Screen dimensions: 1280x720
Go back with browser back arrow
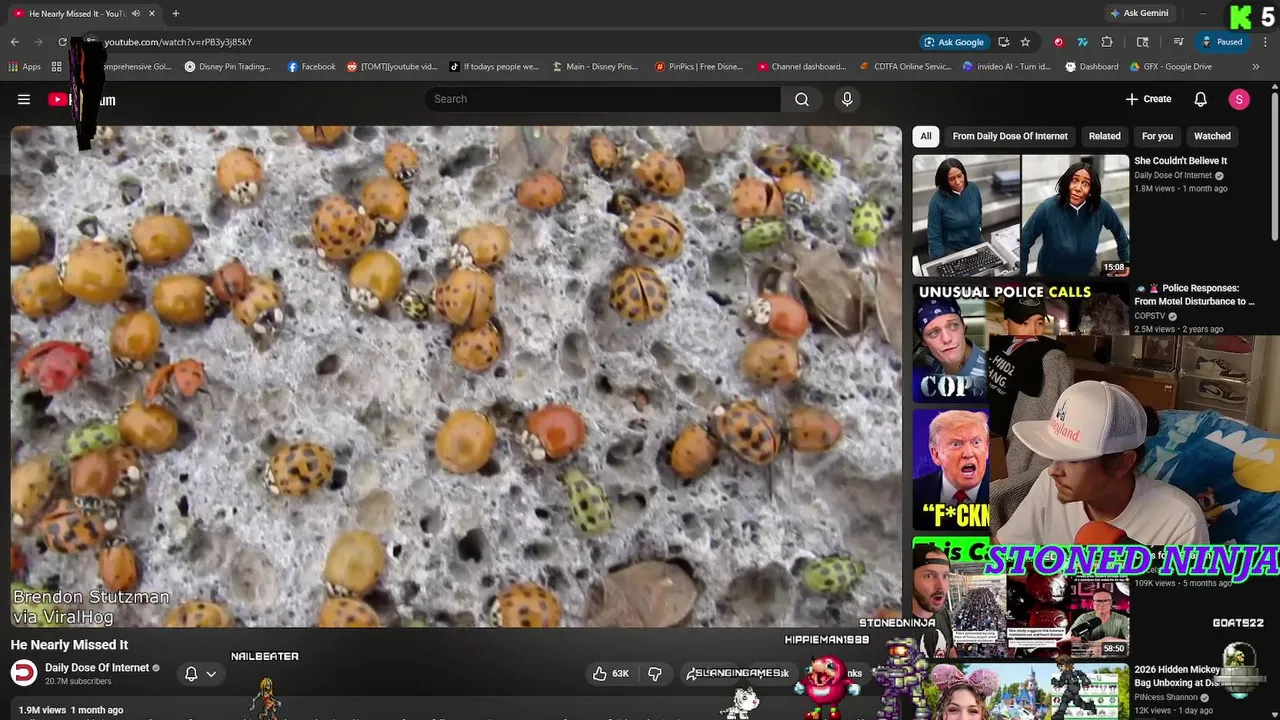pos(15,42)
